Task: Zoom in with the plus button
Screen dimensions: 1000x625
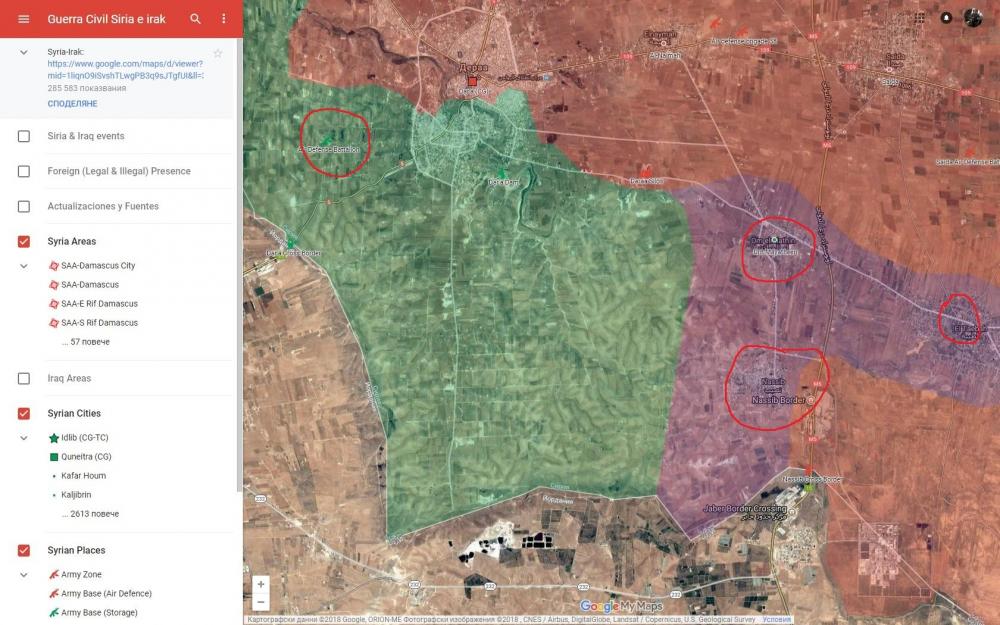Action: pos(261,584)
